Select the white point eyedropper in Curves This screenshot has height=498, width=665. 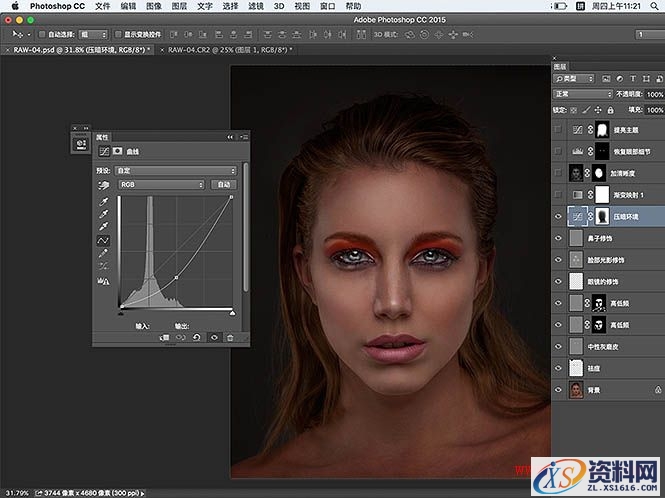[x=103, y=227]
